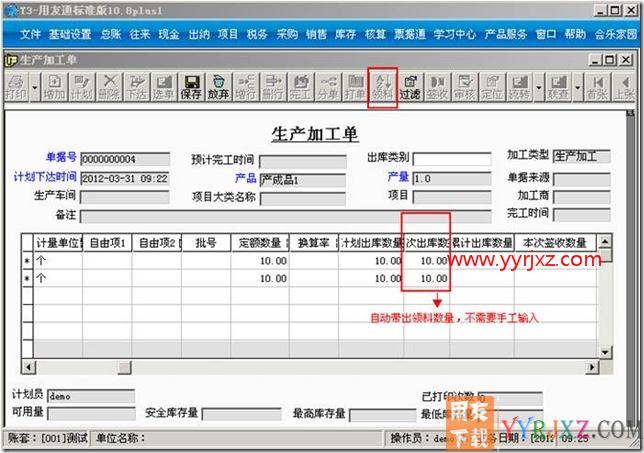Click the 定额数量 column header
The image size is (644, 453).
point(260,243)
